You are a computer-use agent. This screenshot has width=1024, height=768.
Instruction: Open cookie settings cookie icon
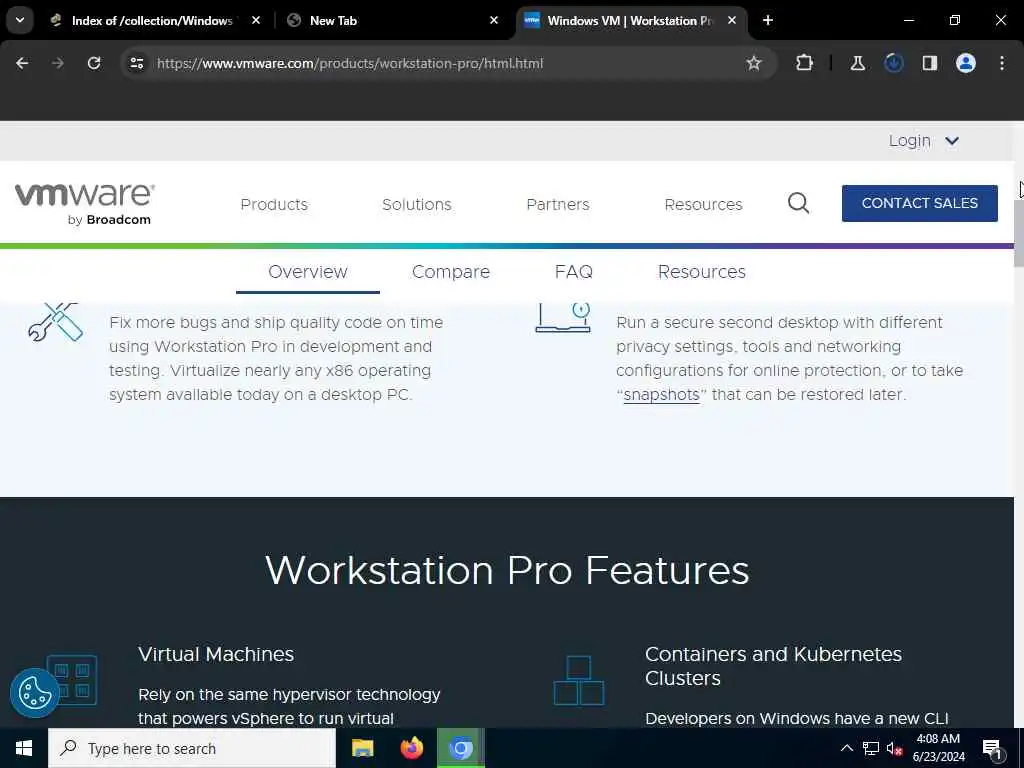click(35, 693)
